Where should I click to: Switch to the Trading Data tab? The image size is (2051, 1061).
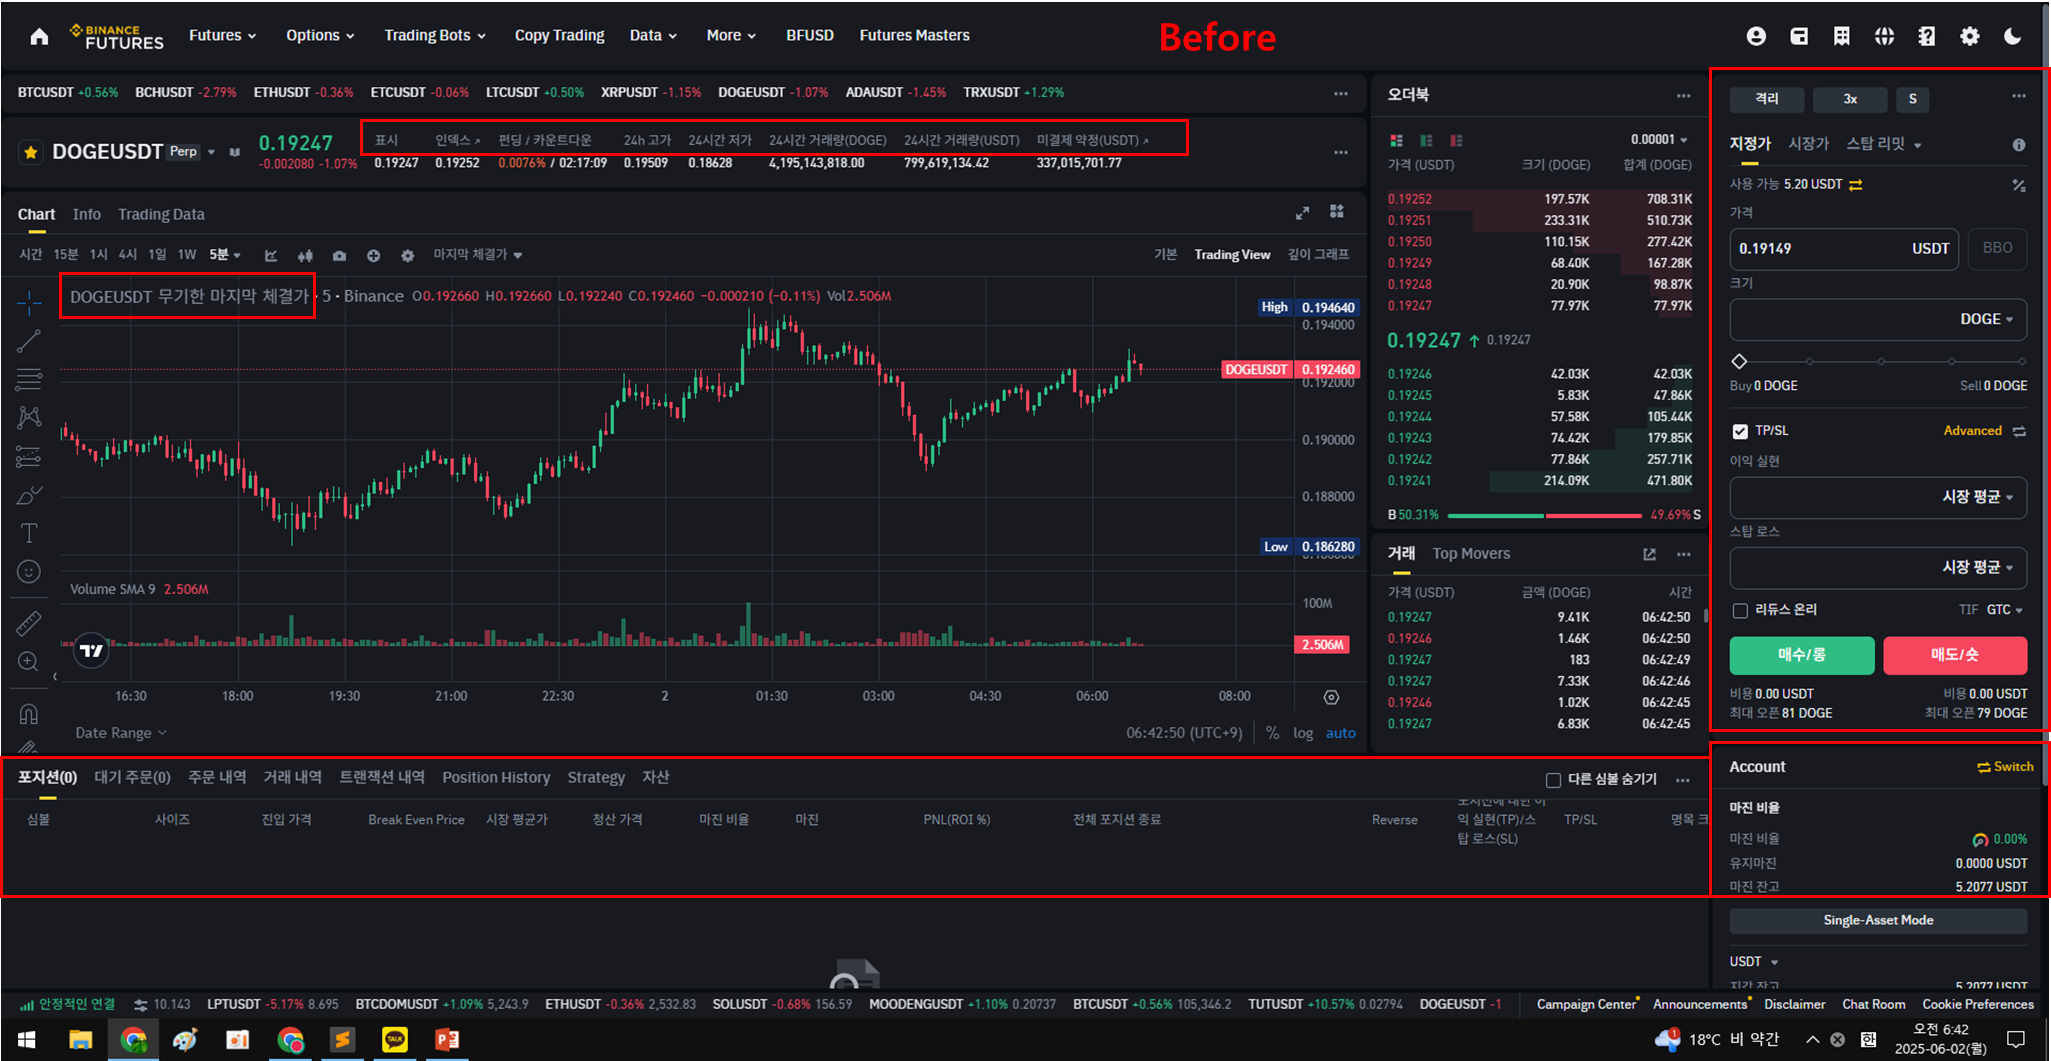pos(161,214)
